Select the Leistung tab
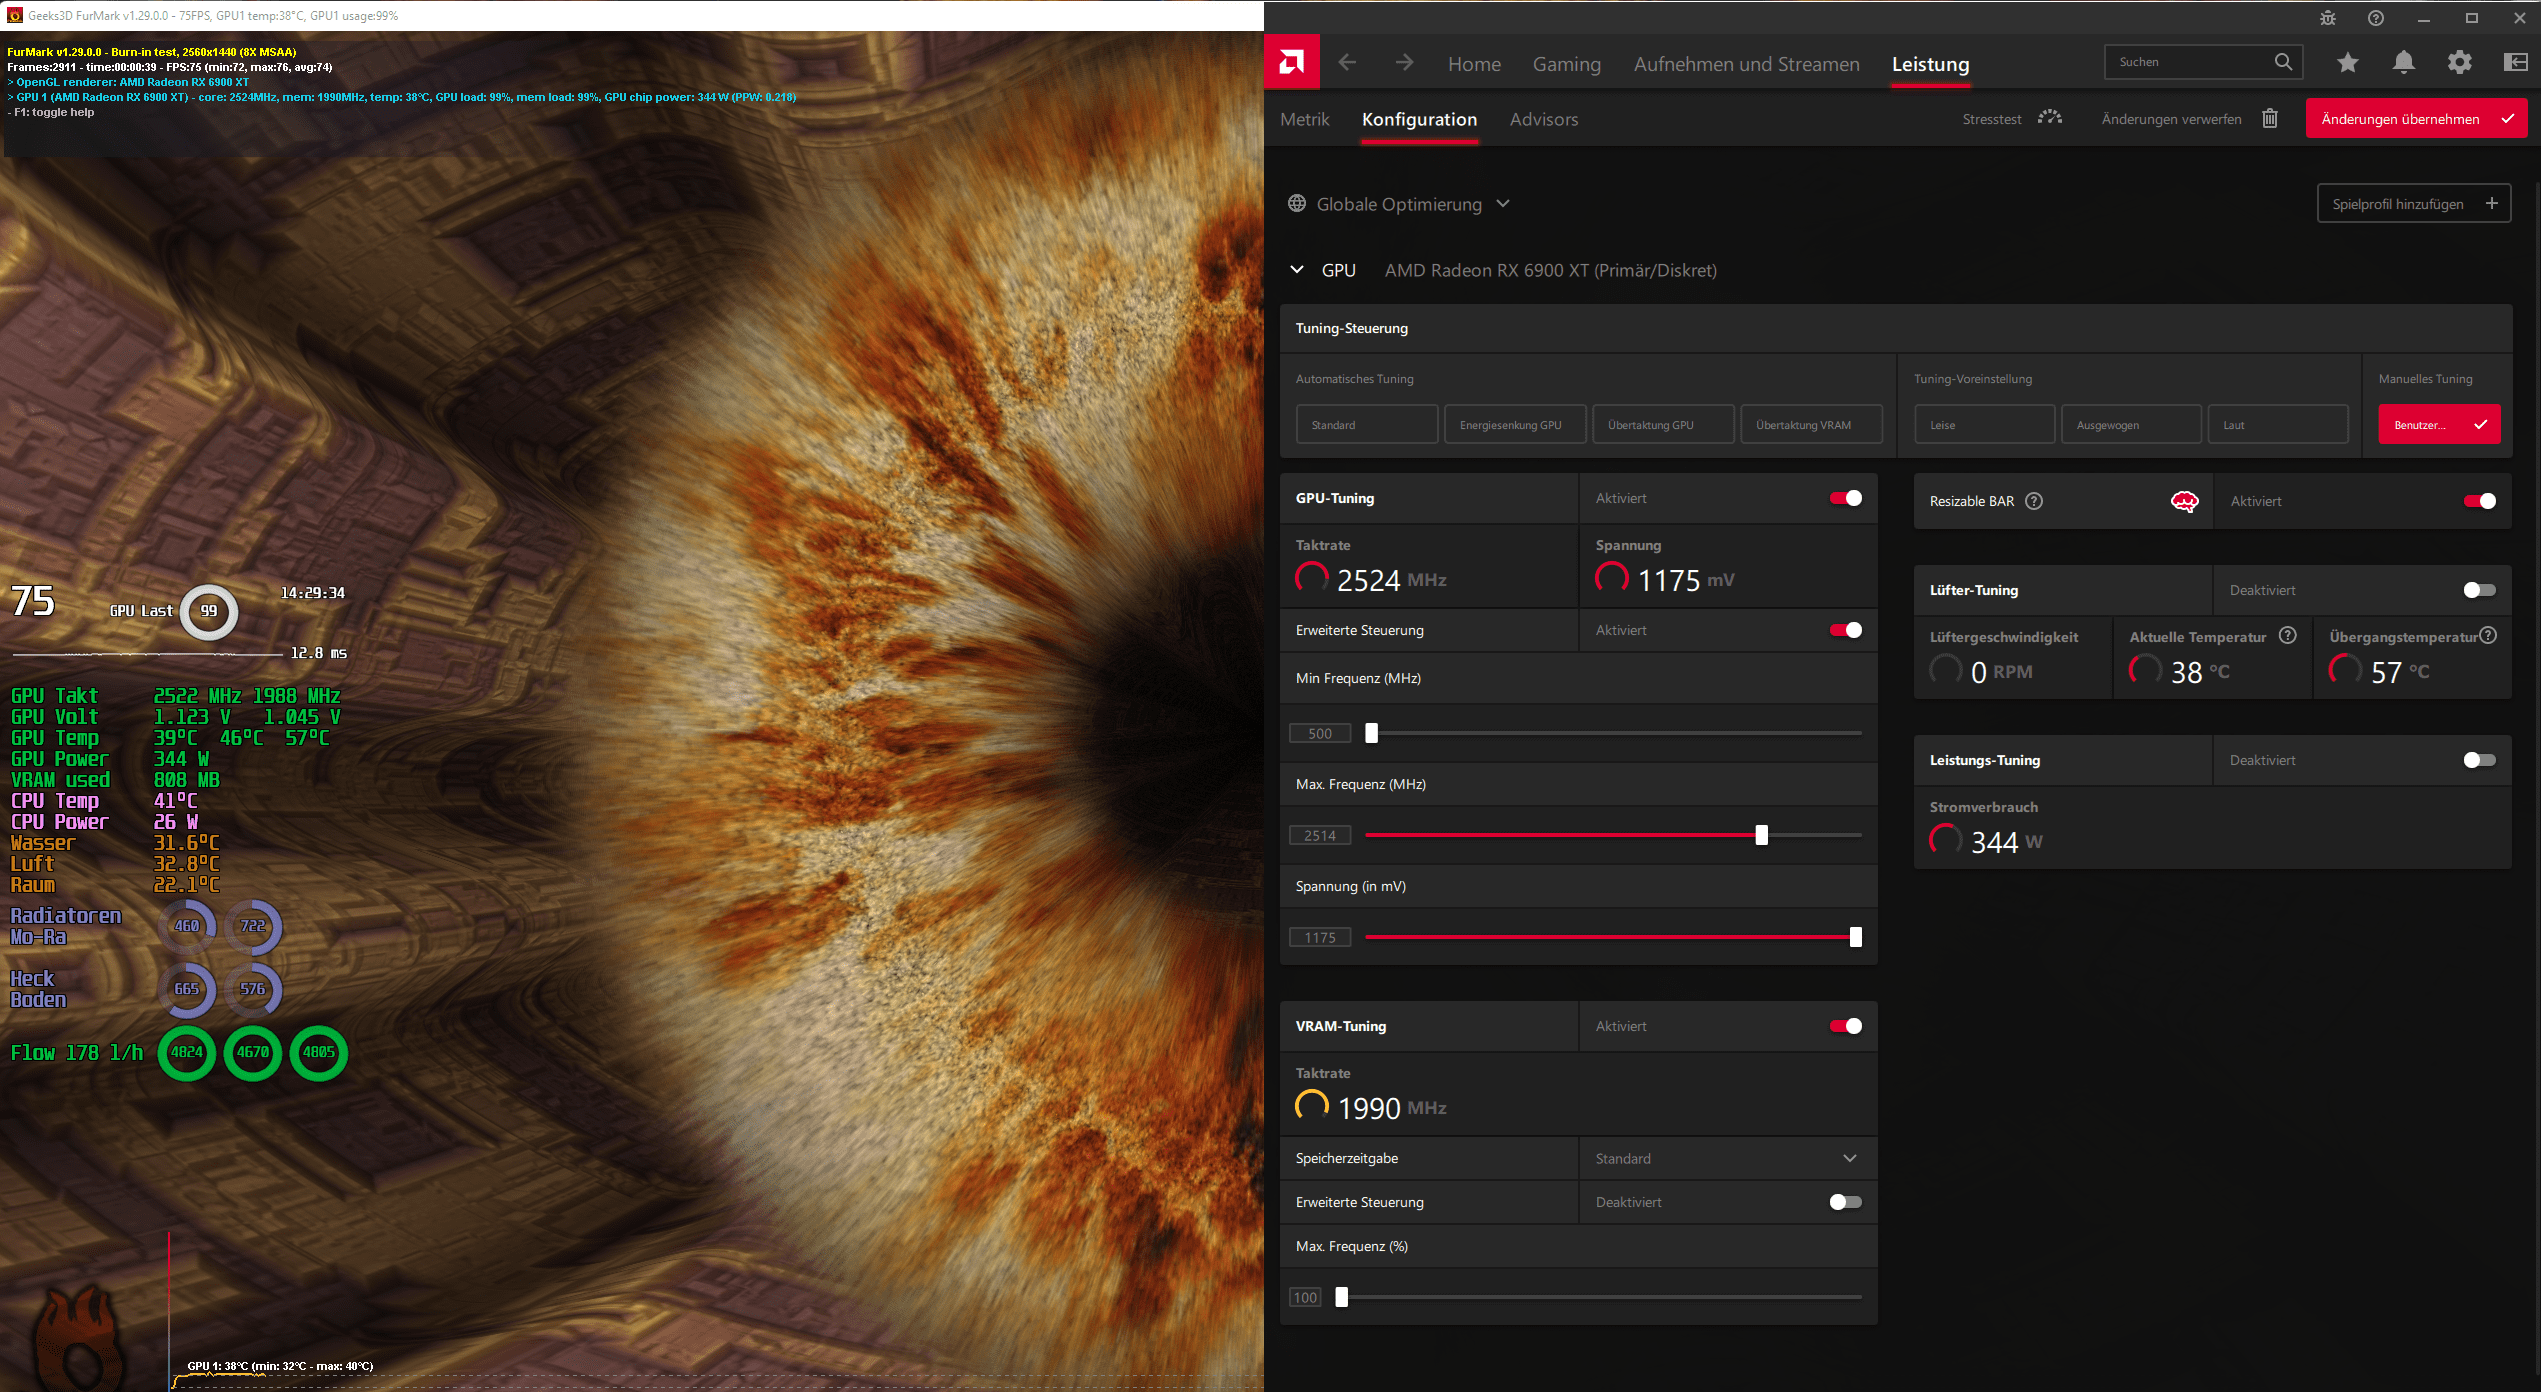Image resolution: width=2541 pixels, height=1392 pixels. 1930,64
